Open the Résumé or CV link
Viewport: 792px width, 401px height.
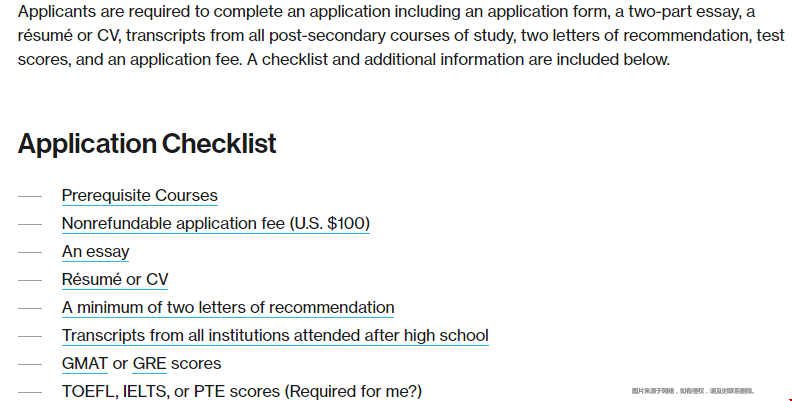[115, 279]
